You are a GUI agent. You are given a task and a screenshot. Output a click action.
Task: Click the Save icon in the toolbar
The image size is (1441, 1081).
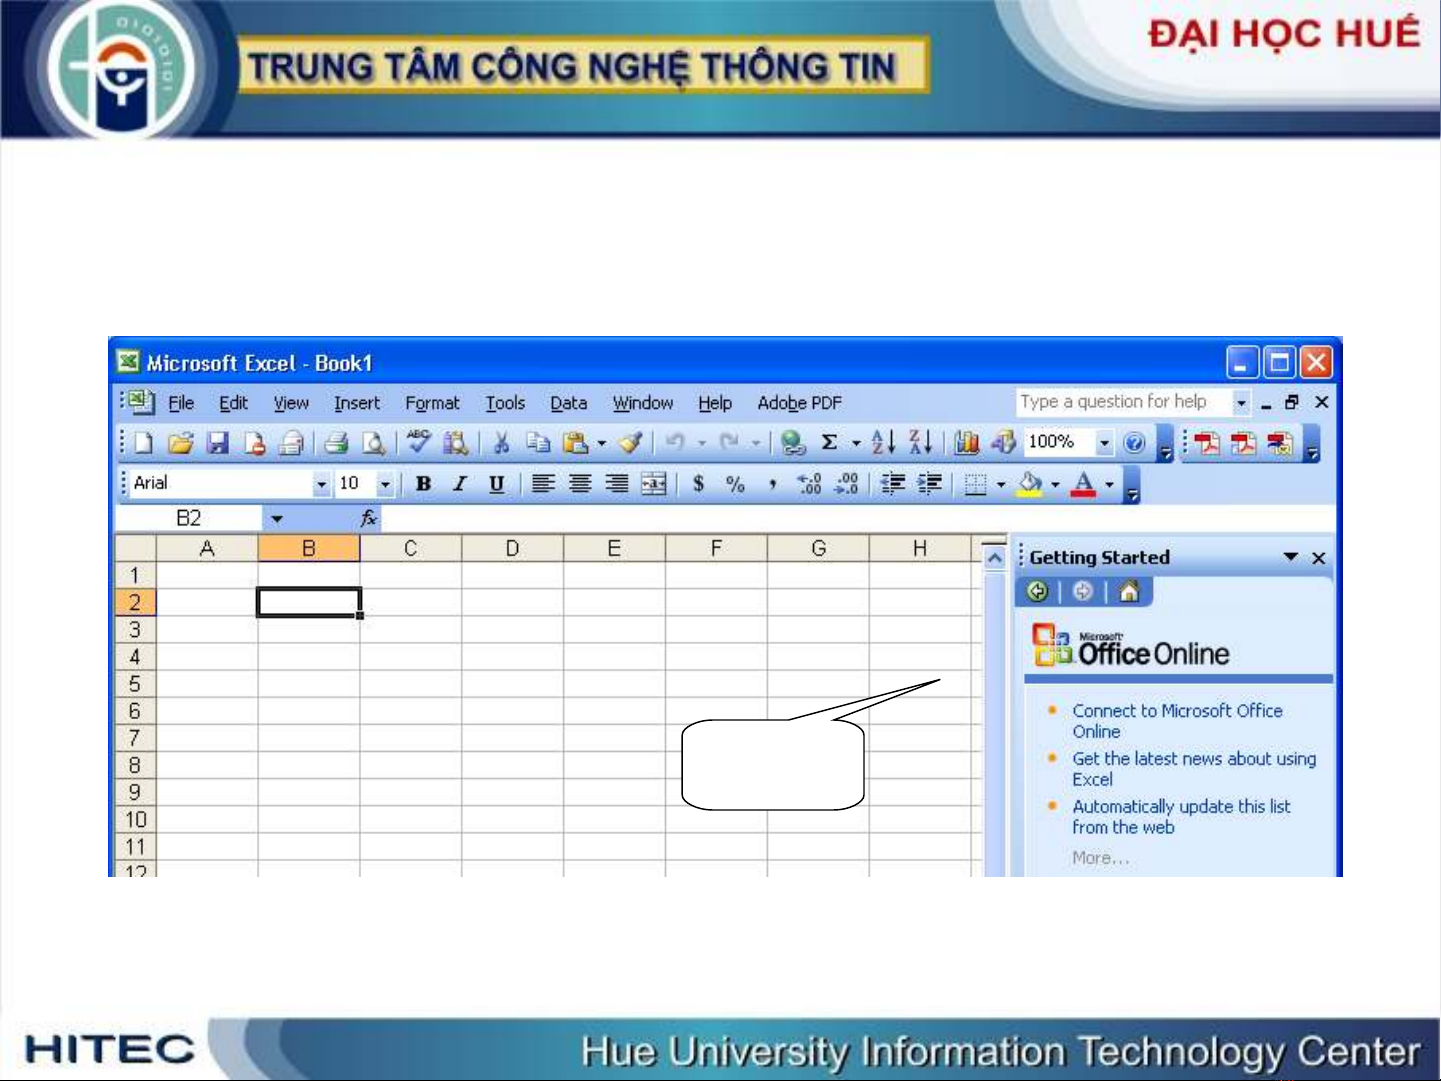click(217, 443)
